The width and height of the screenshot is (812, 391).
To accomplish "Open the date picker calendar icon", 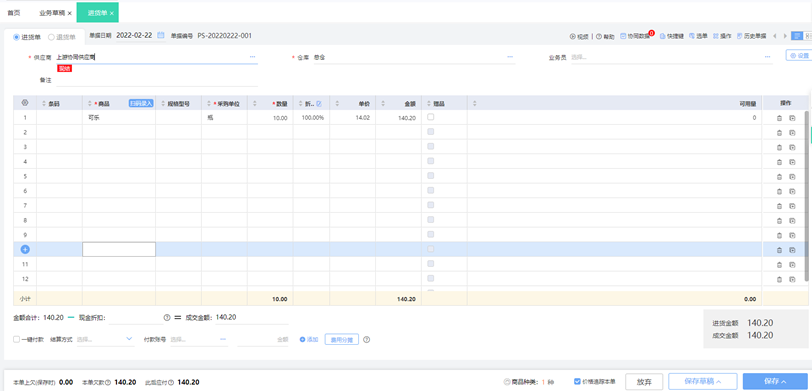I will click(161, 35).
